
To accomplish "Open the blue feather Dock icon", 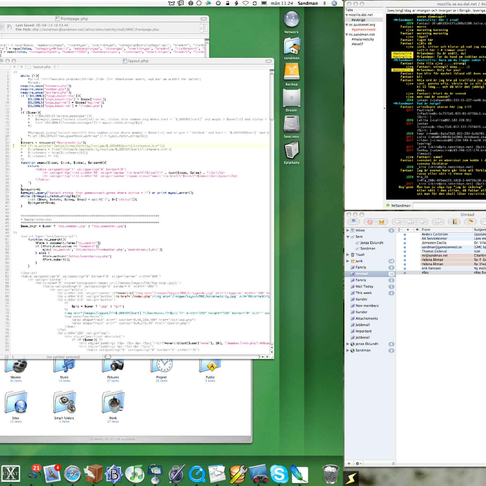I will (299, 474).
